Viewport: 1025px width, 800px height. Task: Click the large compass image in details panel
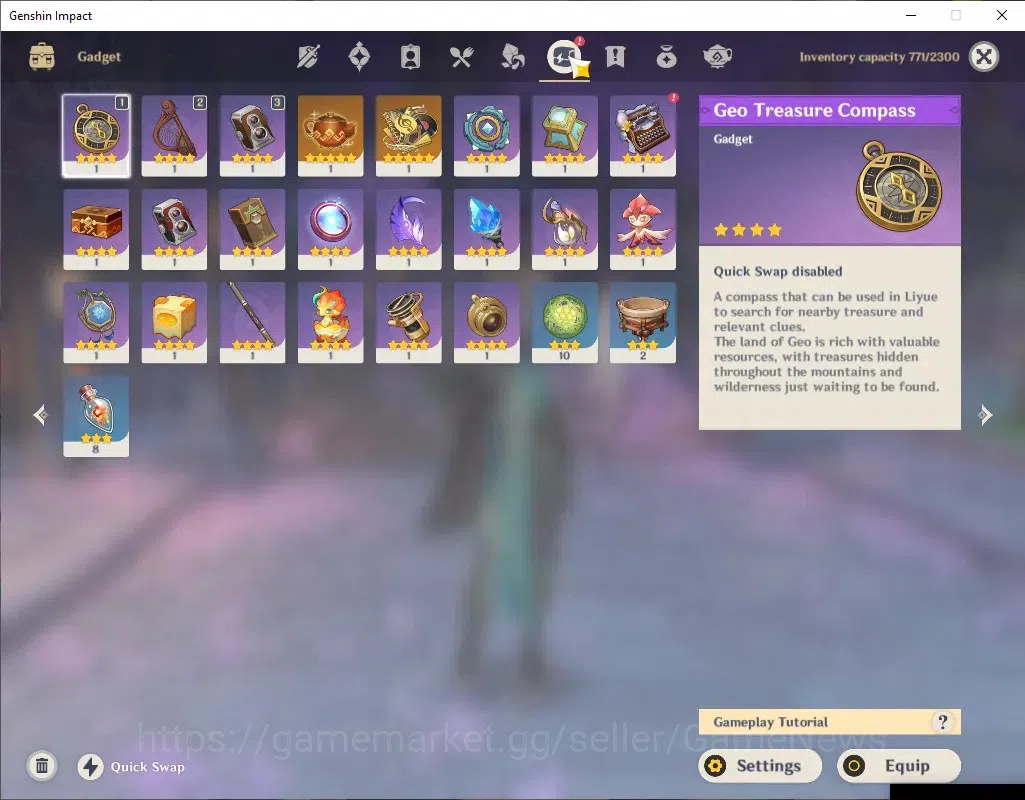point(899,186)
